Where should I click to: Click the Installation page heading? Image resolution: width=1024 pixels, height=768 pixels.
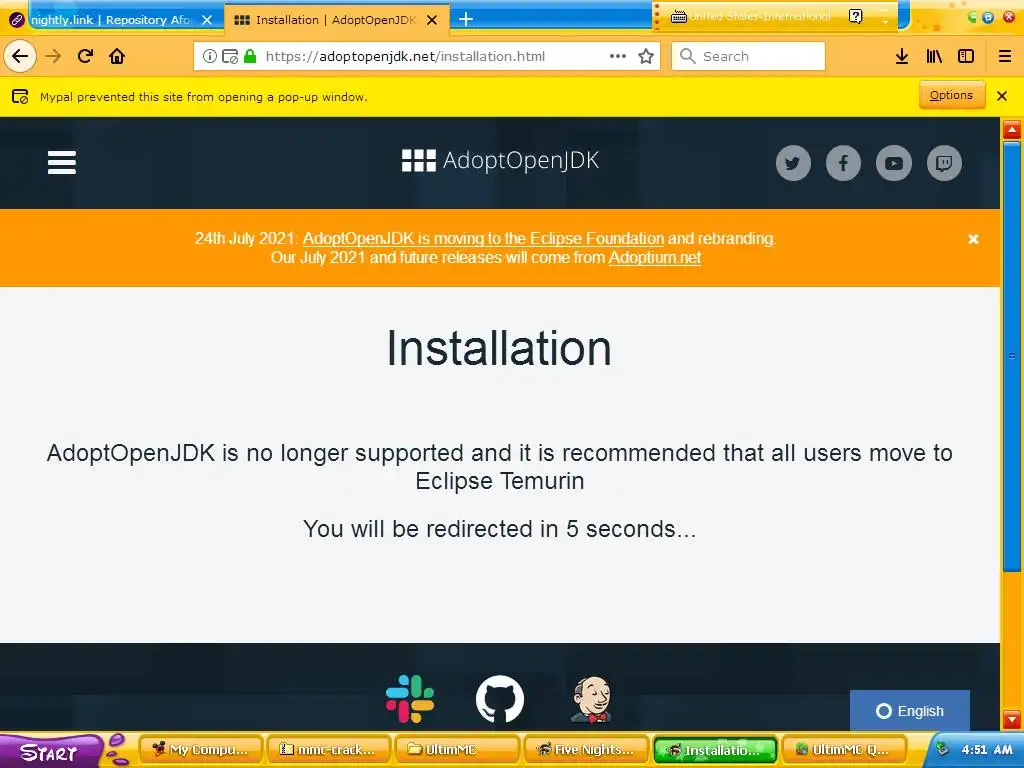(500, 348)
